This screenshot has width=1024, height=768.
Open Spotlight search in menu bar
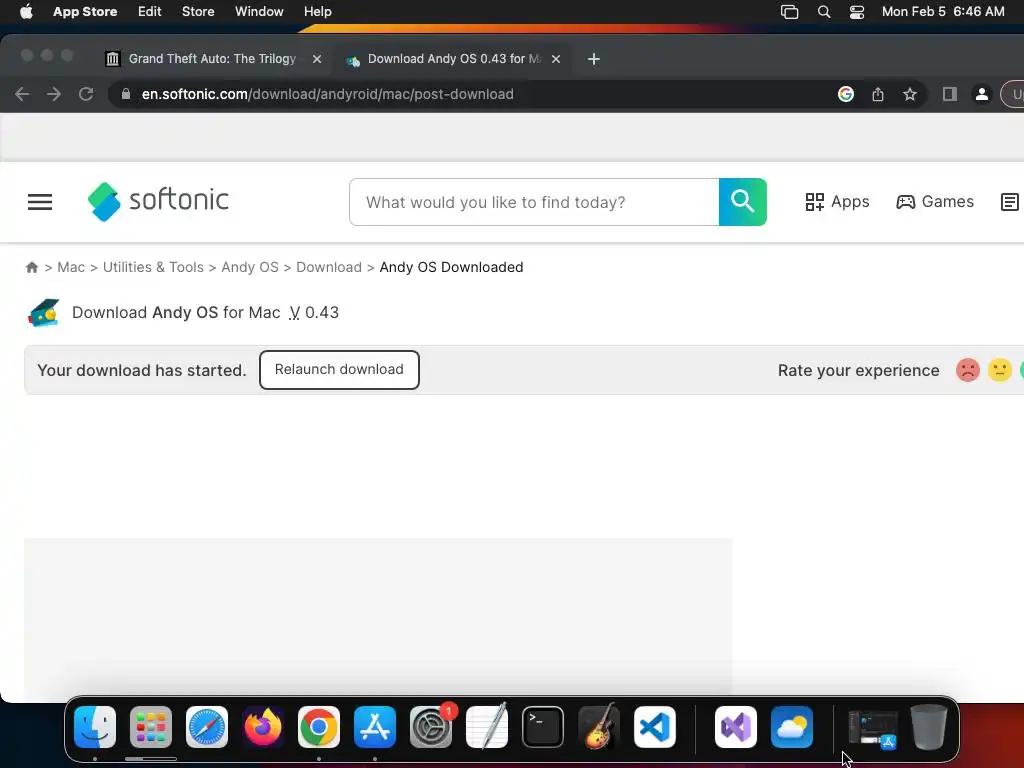click(824, 12)
